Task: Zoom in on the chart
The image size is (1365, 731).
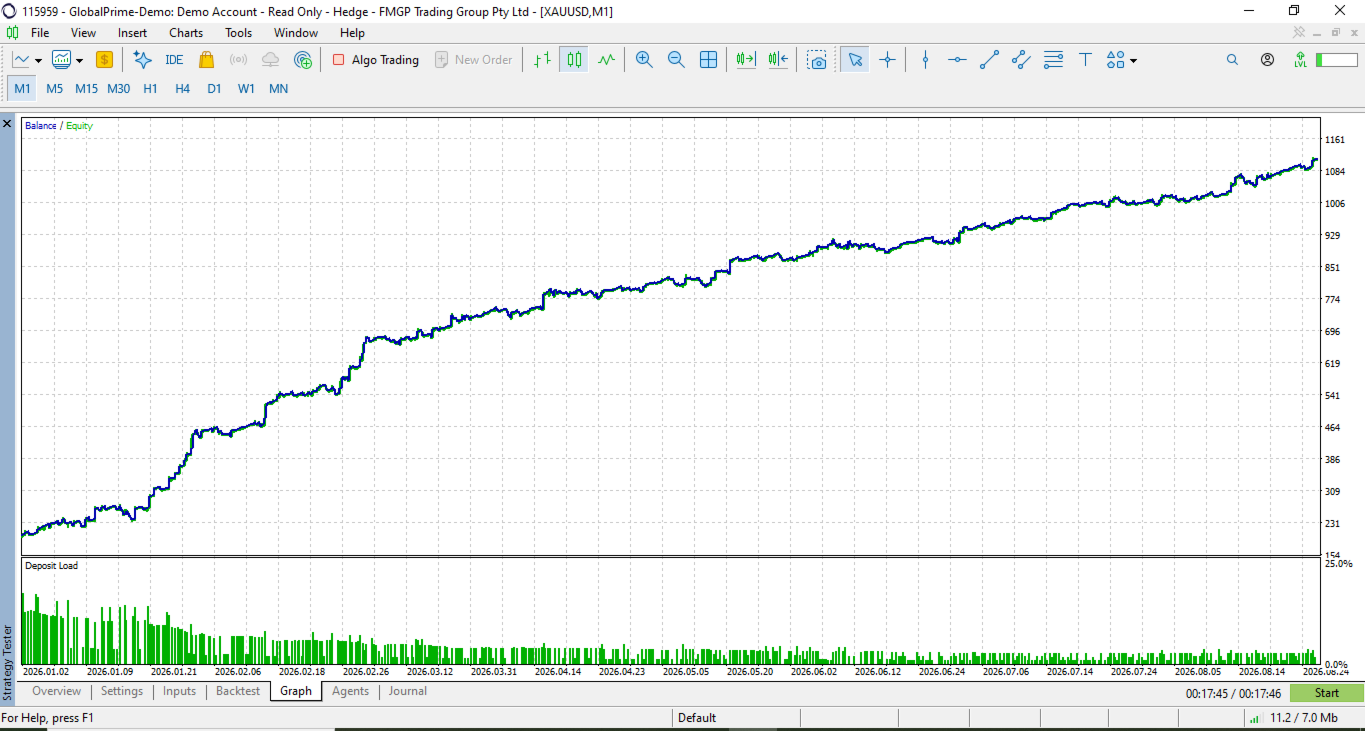Action: 644,60
